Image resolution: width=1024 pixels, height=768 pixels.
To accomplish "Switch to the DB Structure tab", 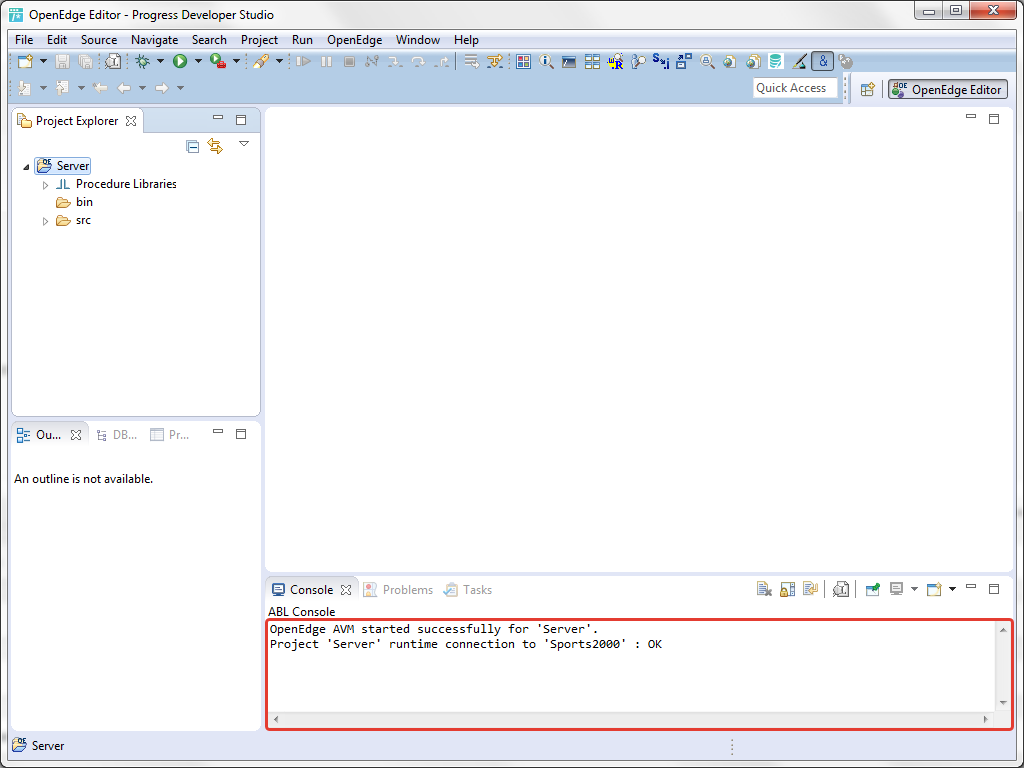I will (116, 435).
